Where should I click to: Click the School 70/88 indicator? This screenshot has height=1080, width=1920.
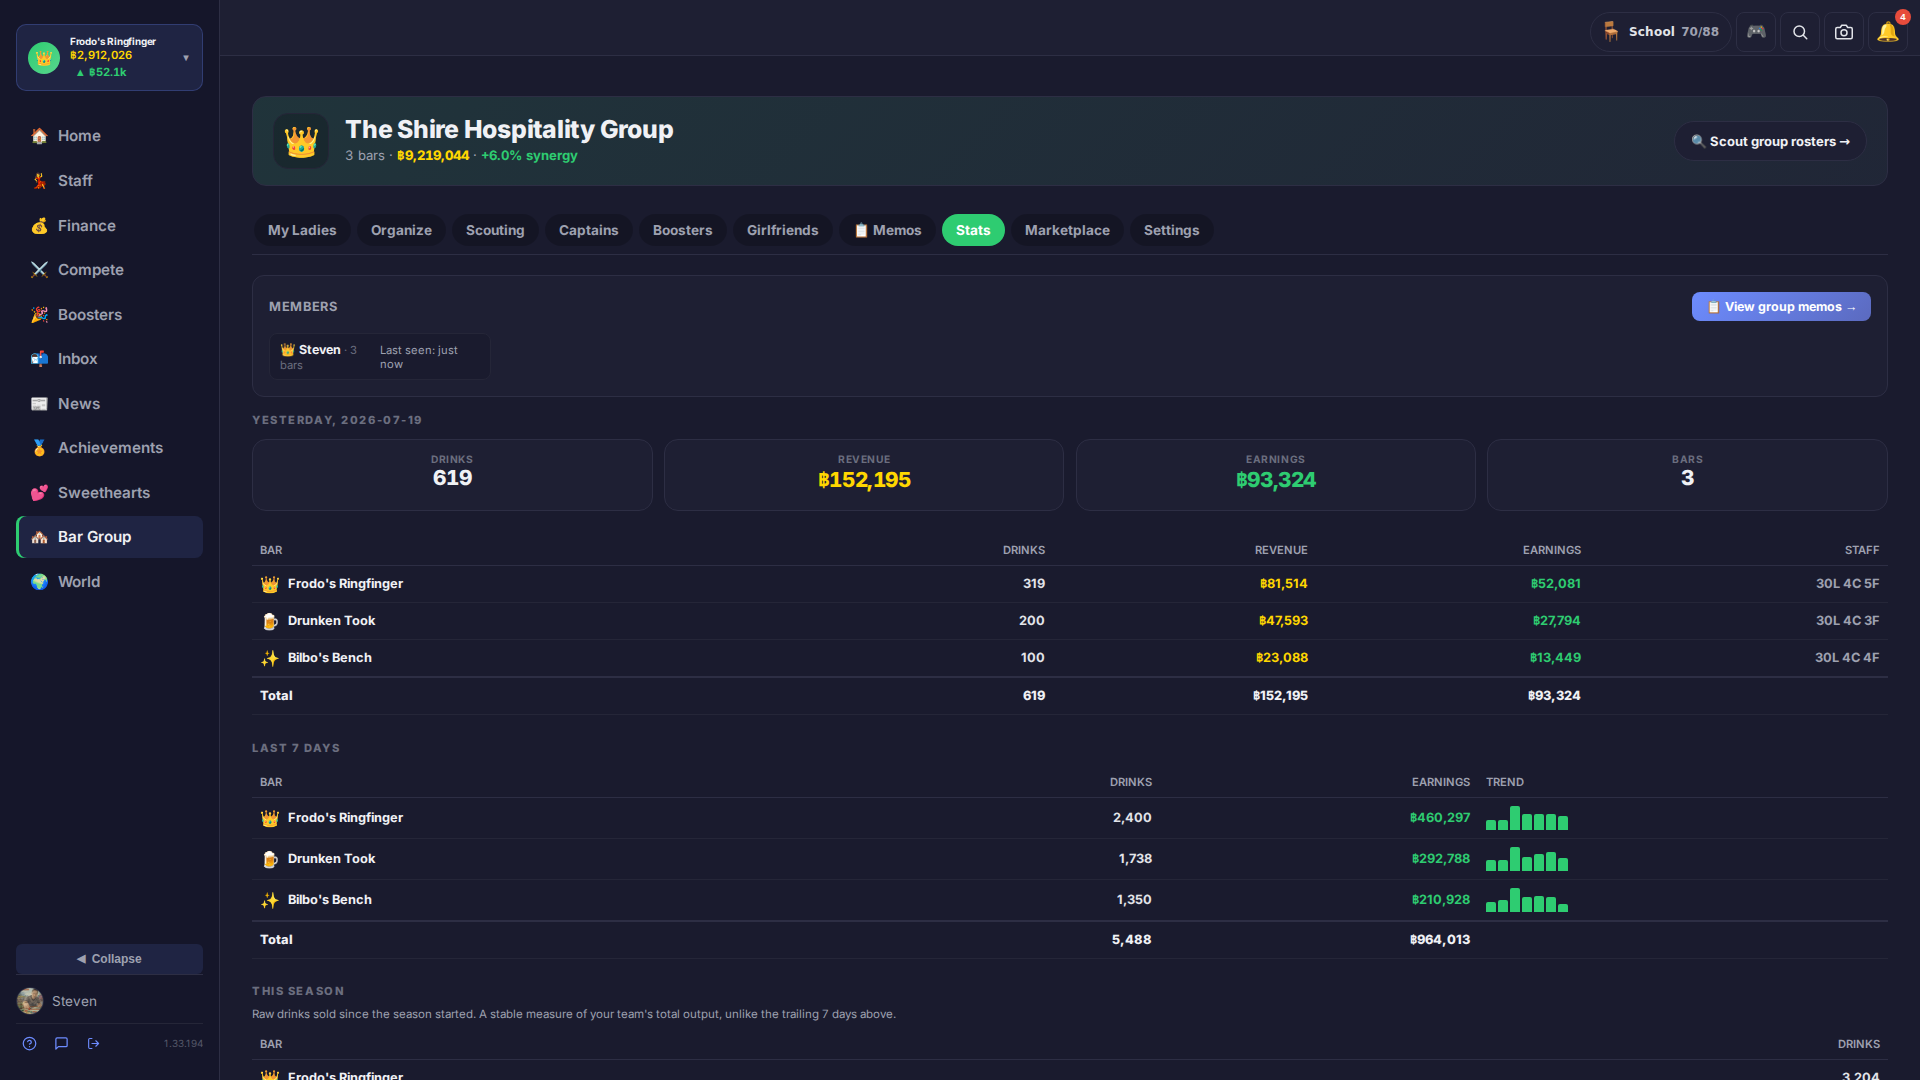[x=1660, y=32]
